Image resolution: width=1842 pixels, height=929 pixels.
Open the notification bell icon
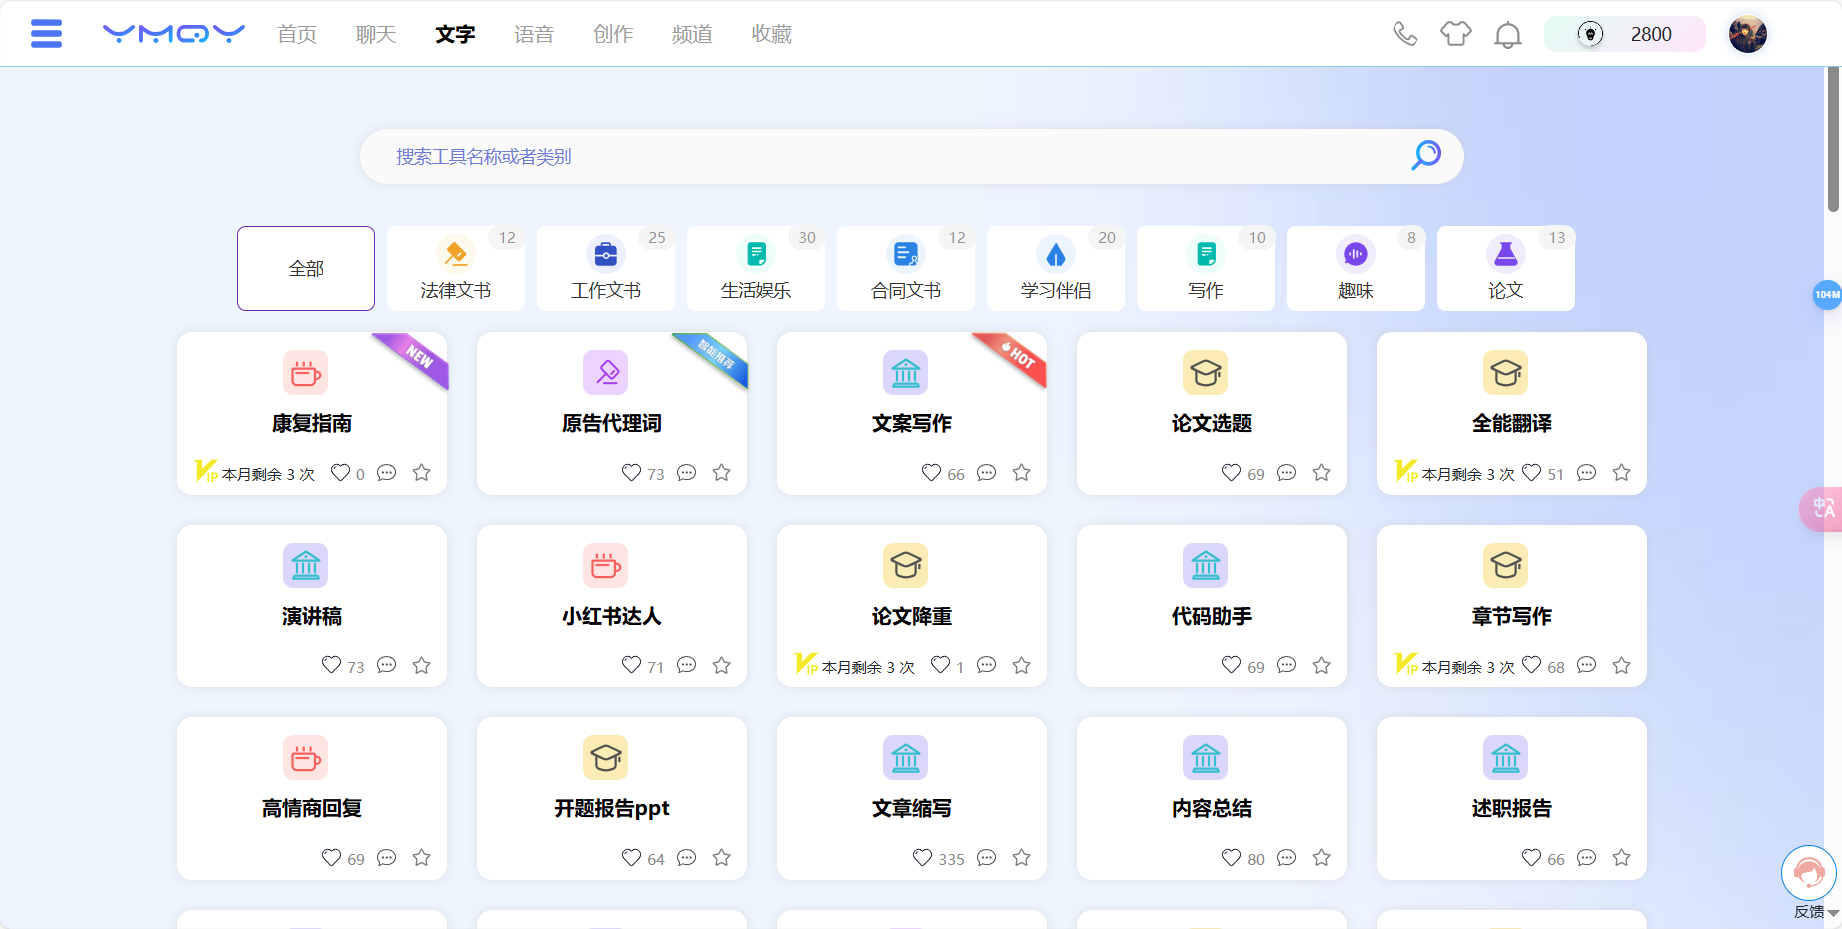click(1508, 33)
